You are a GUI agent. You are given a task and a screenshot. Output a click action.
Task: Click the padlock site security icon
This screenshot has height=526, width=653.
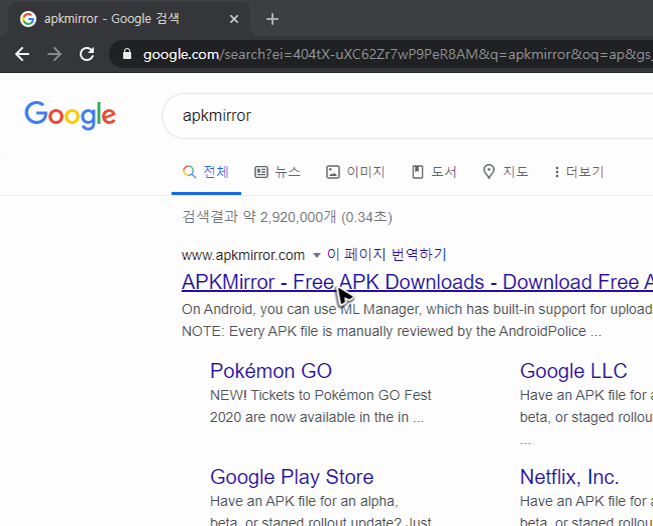(127, 54)
